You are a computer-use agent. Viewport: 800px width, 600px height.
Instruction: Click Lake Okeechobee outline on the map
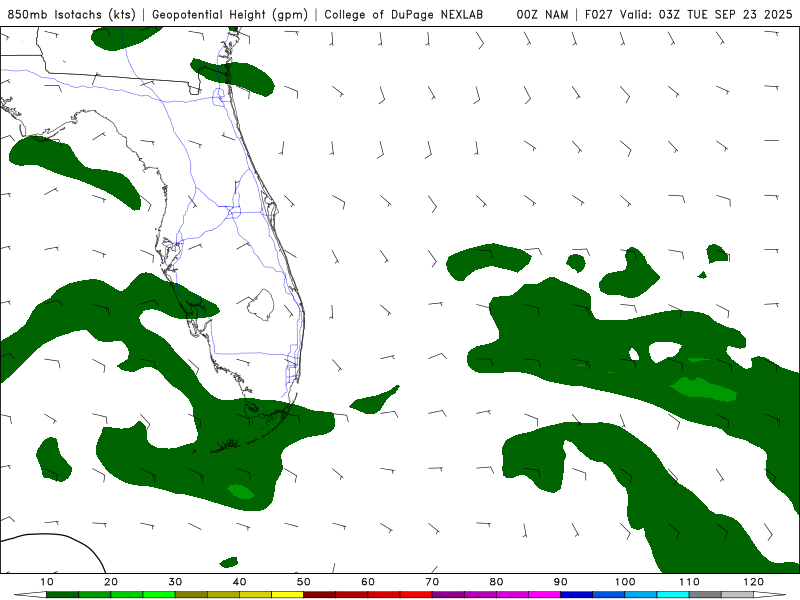(261, 305)
